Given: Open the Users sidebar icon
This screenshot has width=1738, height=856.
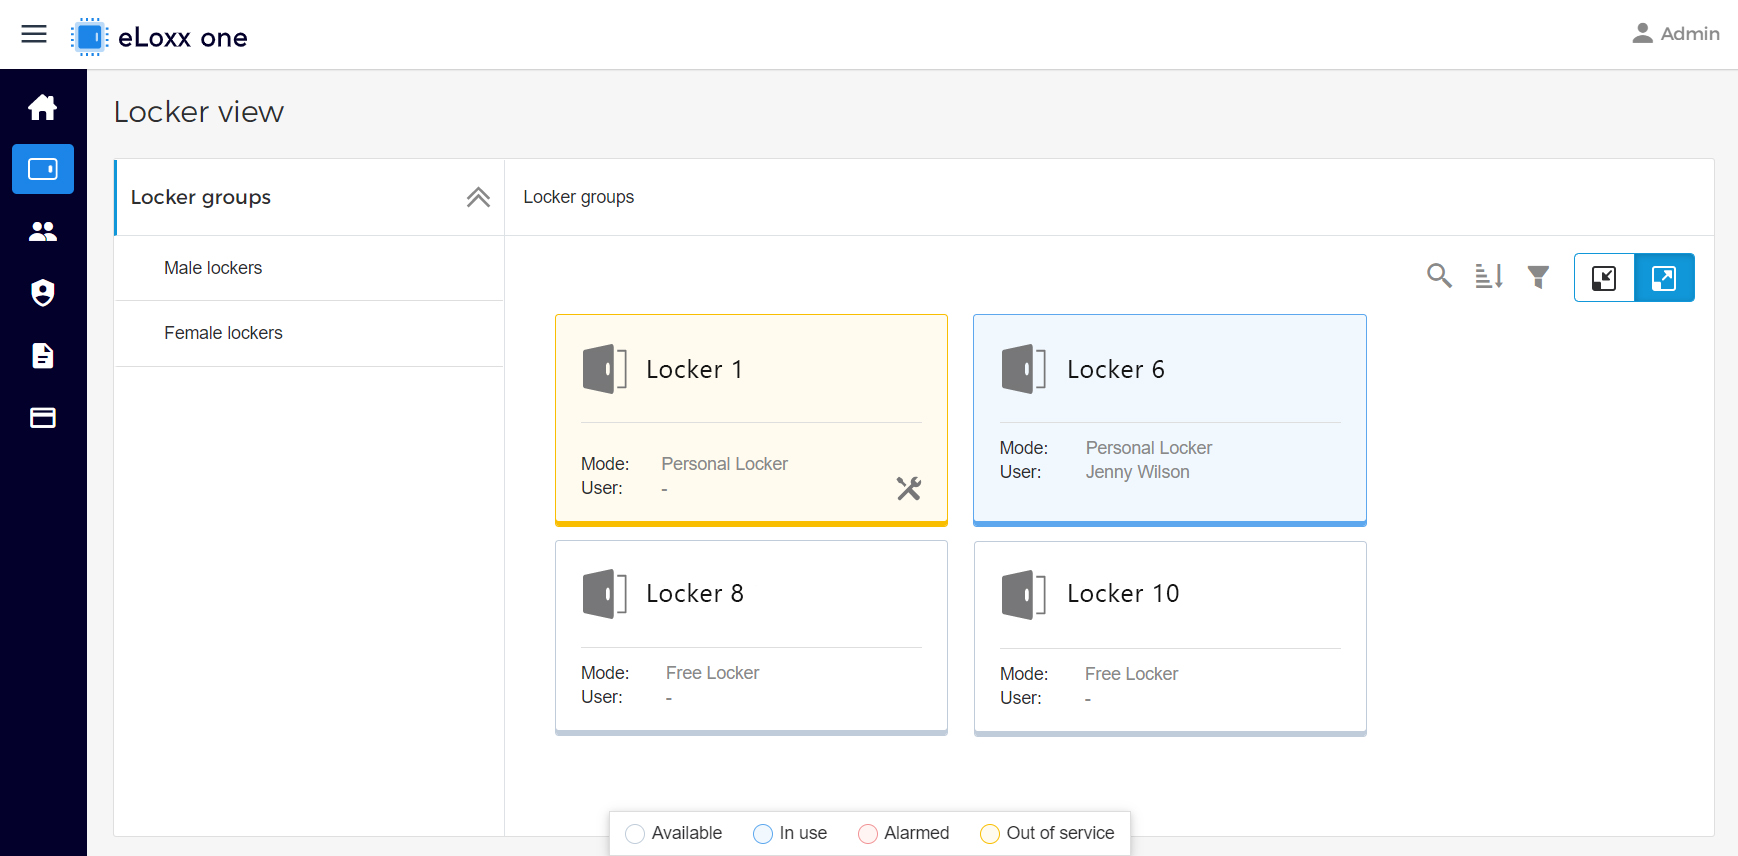Looking at the screenshot, I should coord(43,231).
